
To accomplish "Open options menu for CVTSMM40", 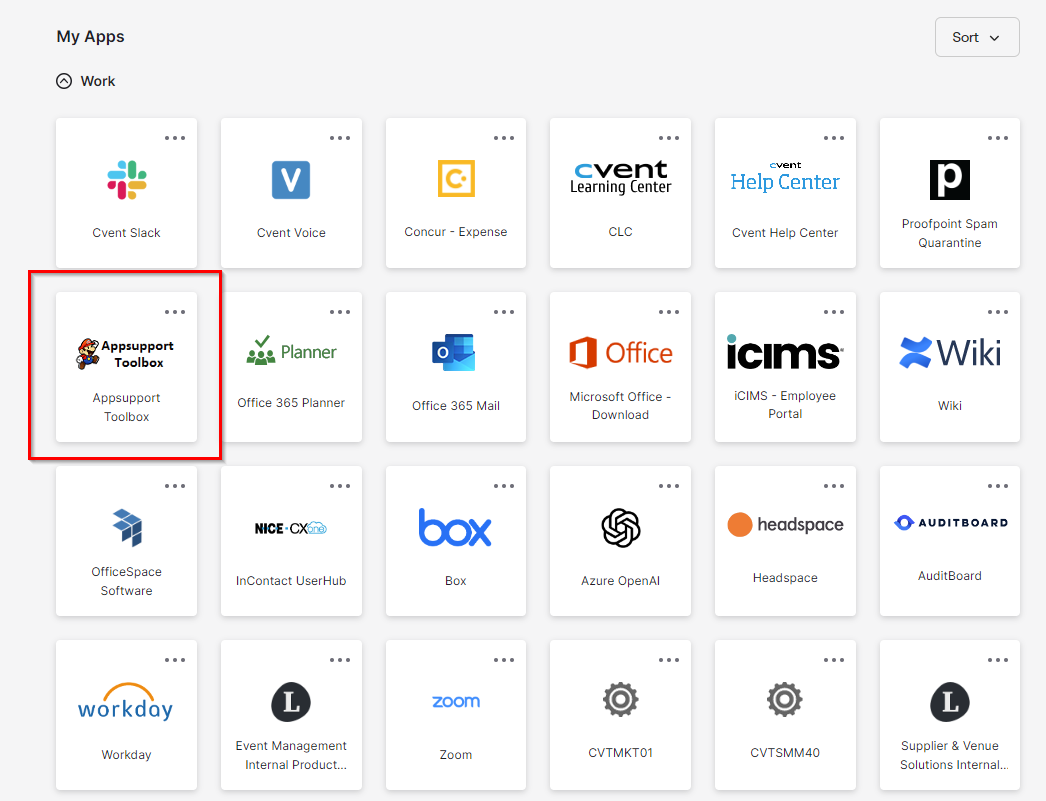I will tap(833, 660).
